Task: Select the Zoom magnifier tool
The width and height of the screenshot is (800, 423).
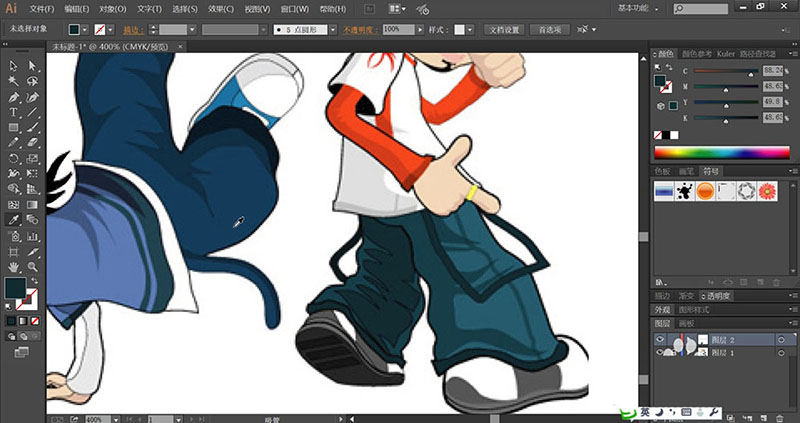Action: click(32, 267)
